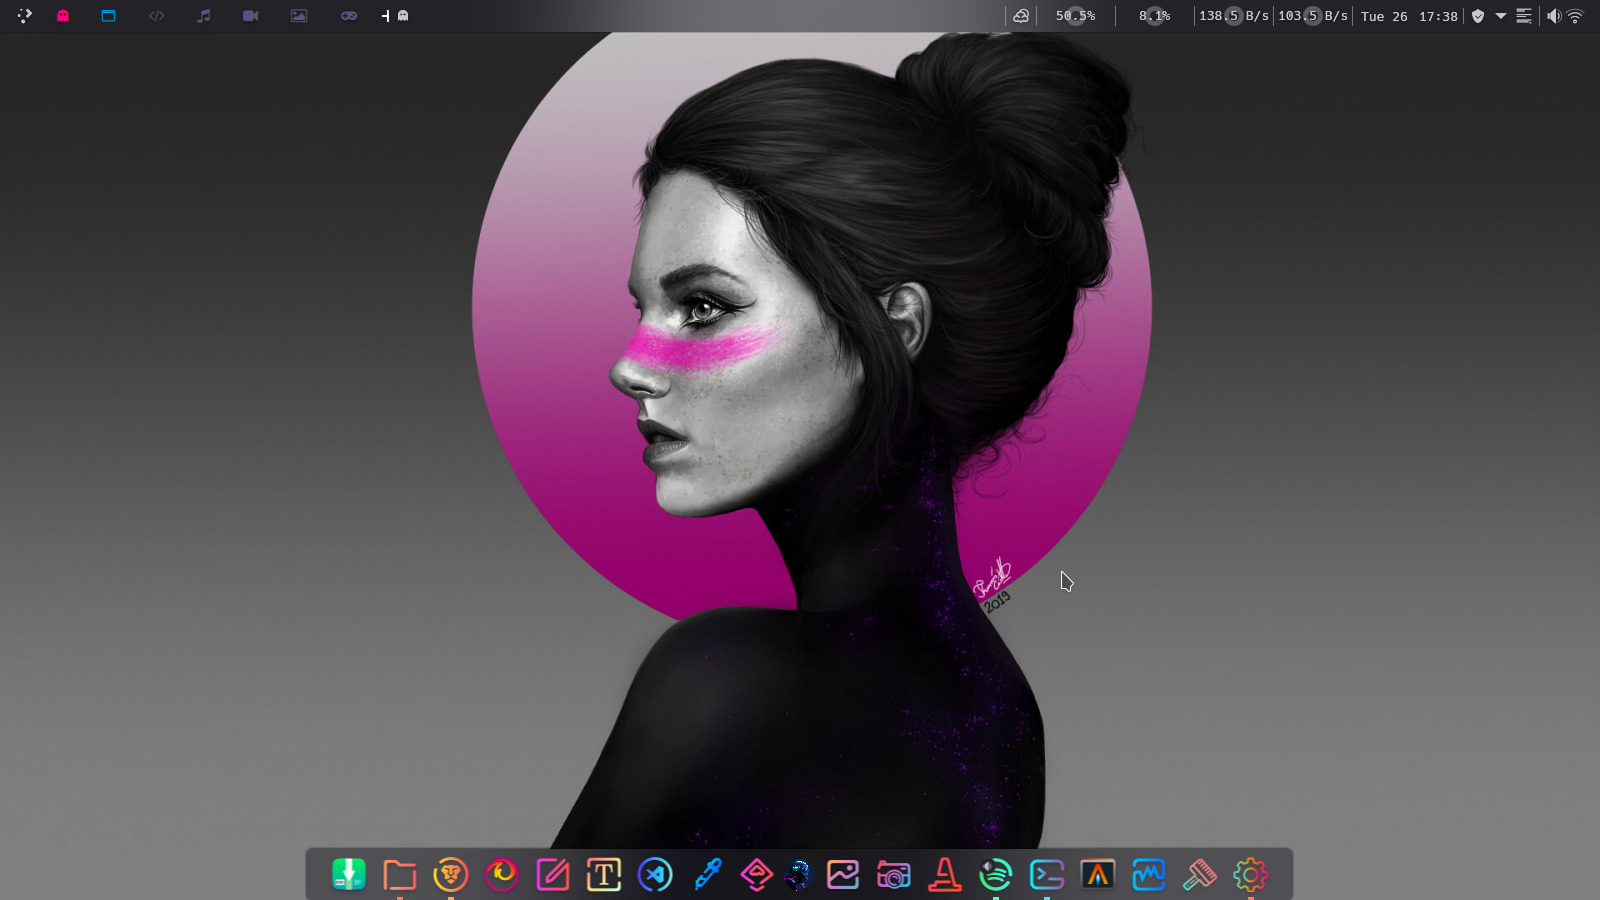Click the 8.1% CPU usage readout
Screen dimensions: 1600x900
coord(1154,16)
